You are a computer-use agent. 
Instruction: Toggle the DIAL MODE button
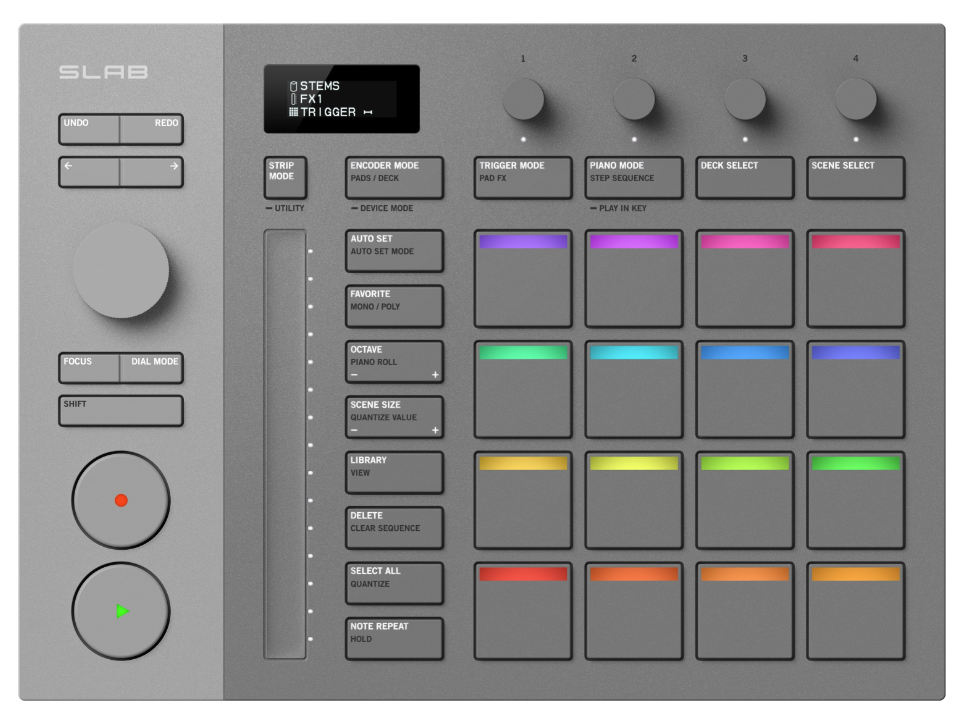pyautogui.click(x=152, y=368)
